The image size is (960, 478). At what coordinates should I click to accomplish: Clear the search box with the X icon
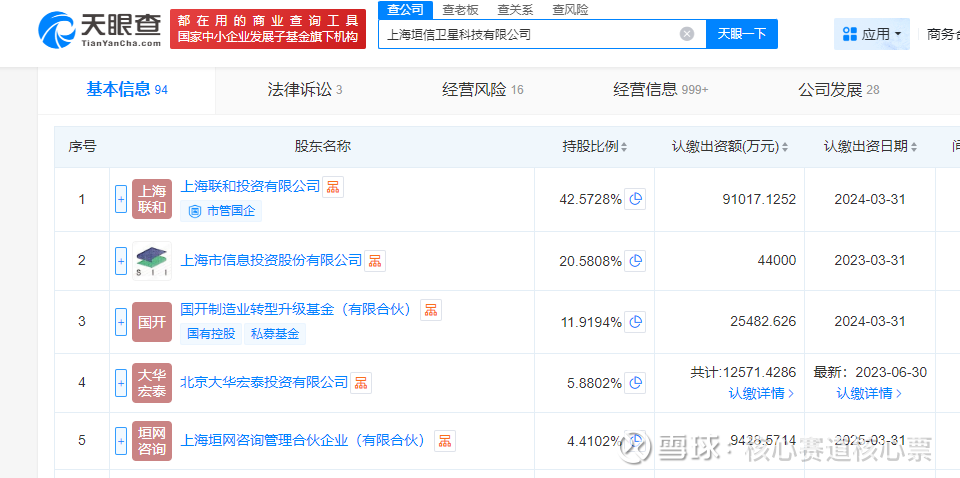[687, 34]
